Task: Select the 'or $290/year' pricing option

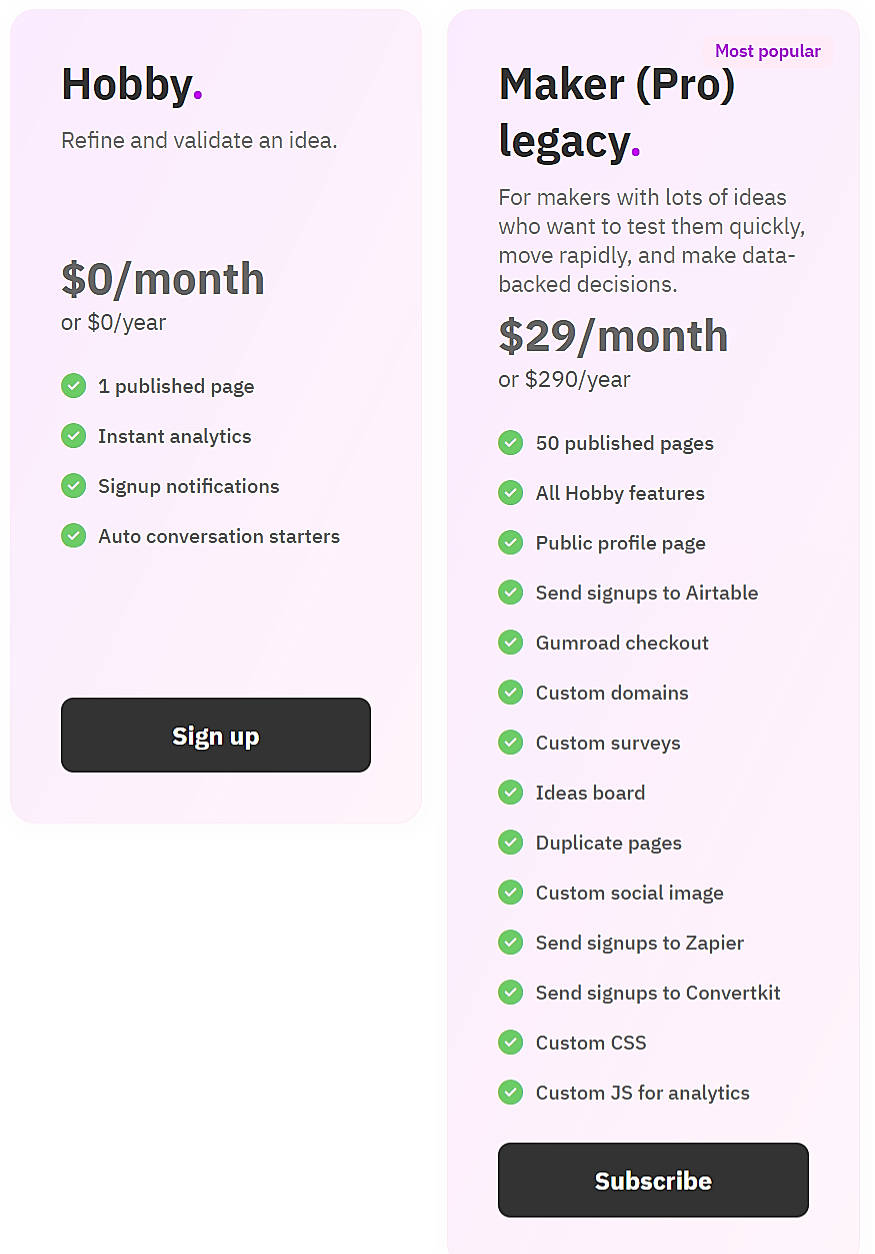Action: pos(564,379)
